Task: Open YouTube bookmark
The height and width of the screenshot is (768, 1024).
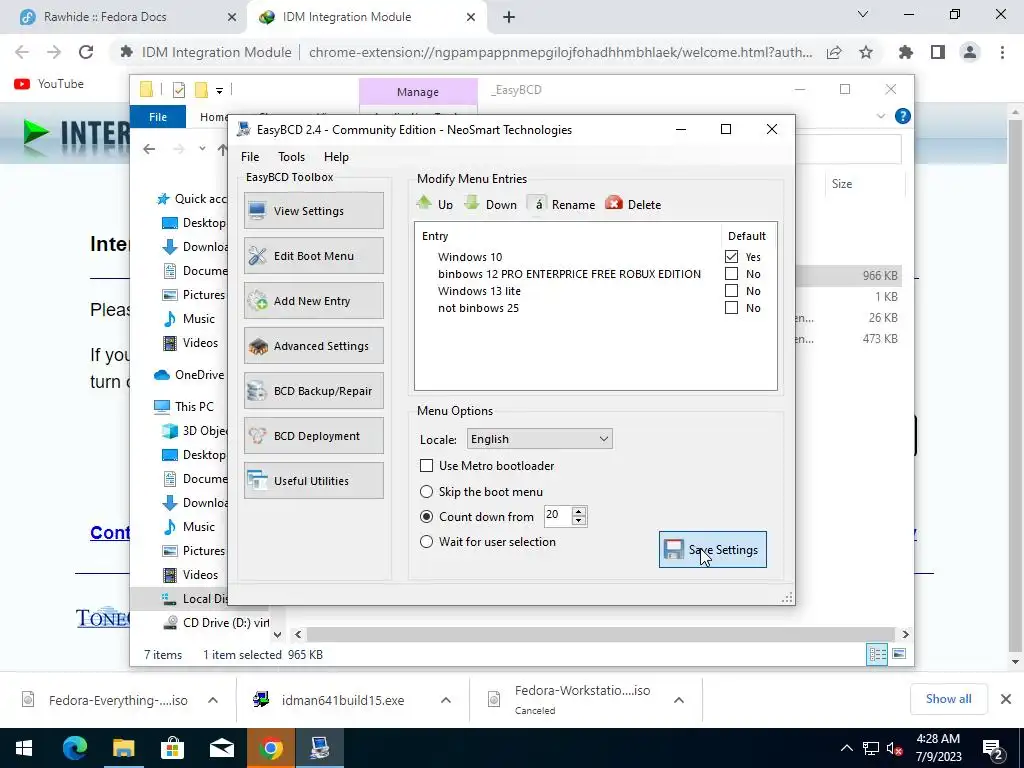Action: [49, 84]
